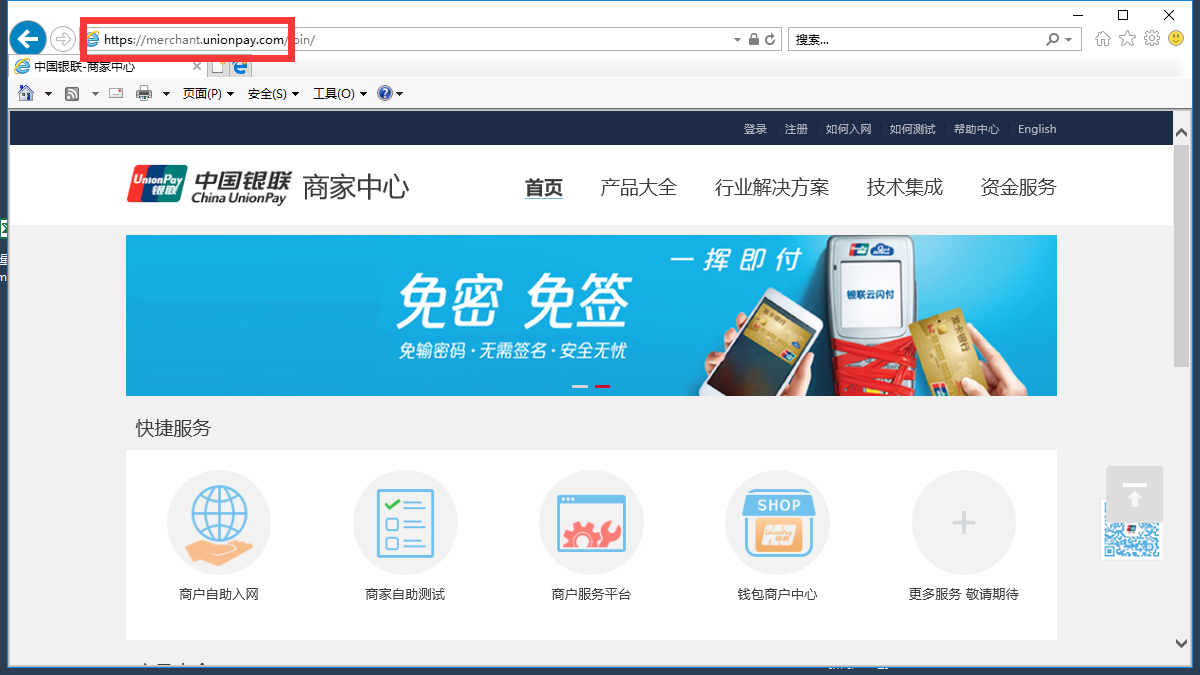
Task: Open the 商户服务平台 gear window icon
Action: [x=591, y=522]
